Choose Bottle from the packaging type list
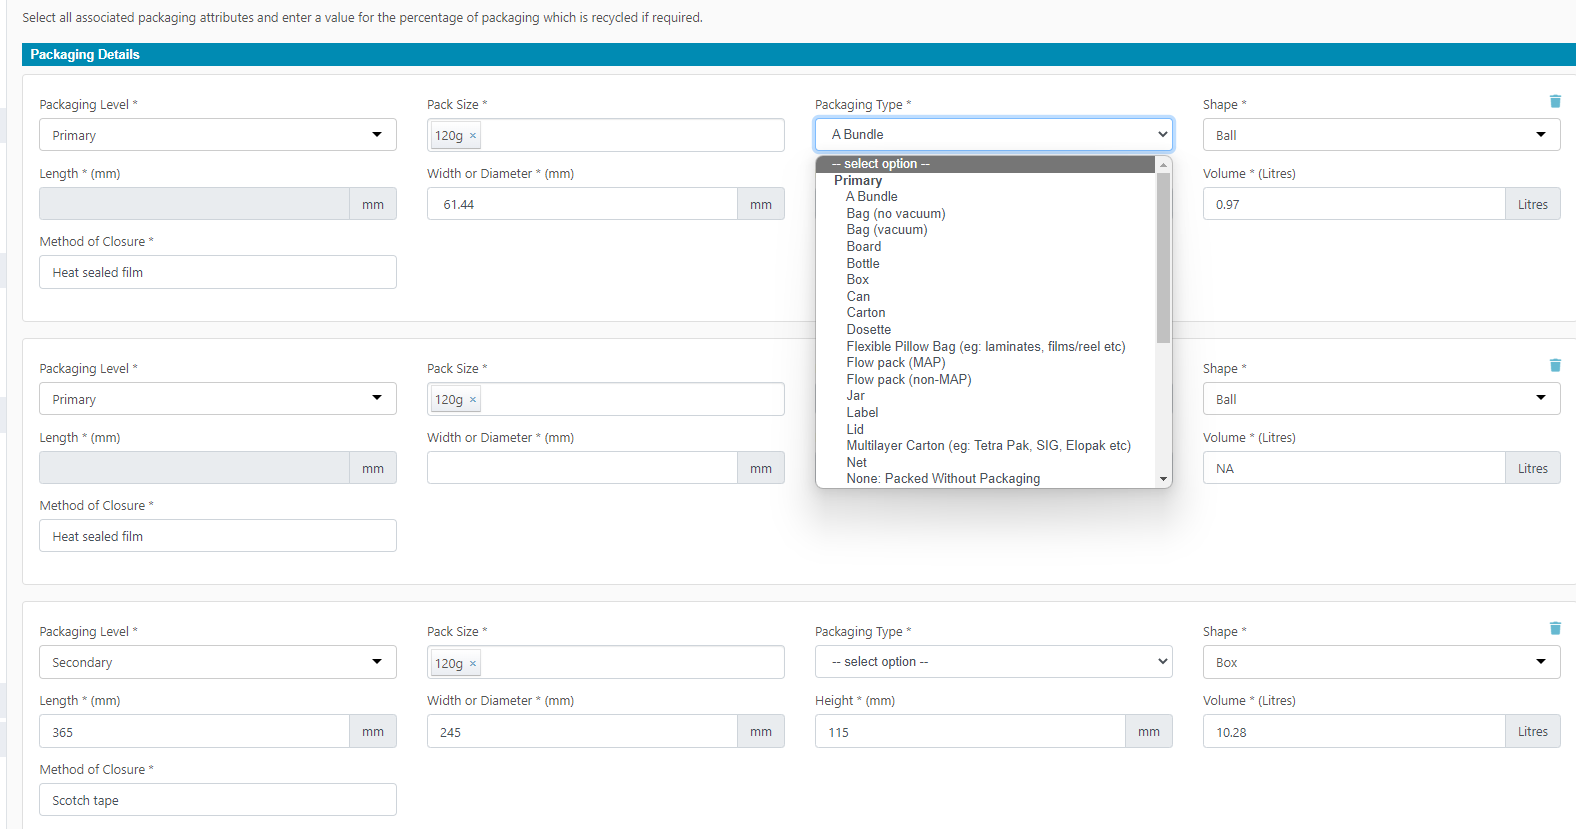 pos(863,264)
